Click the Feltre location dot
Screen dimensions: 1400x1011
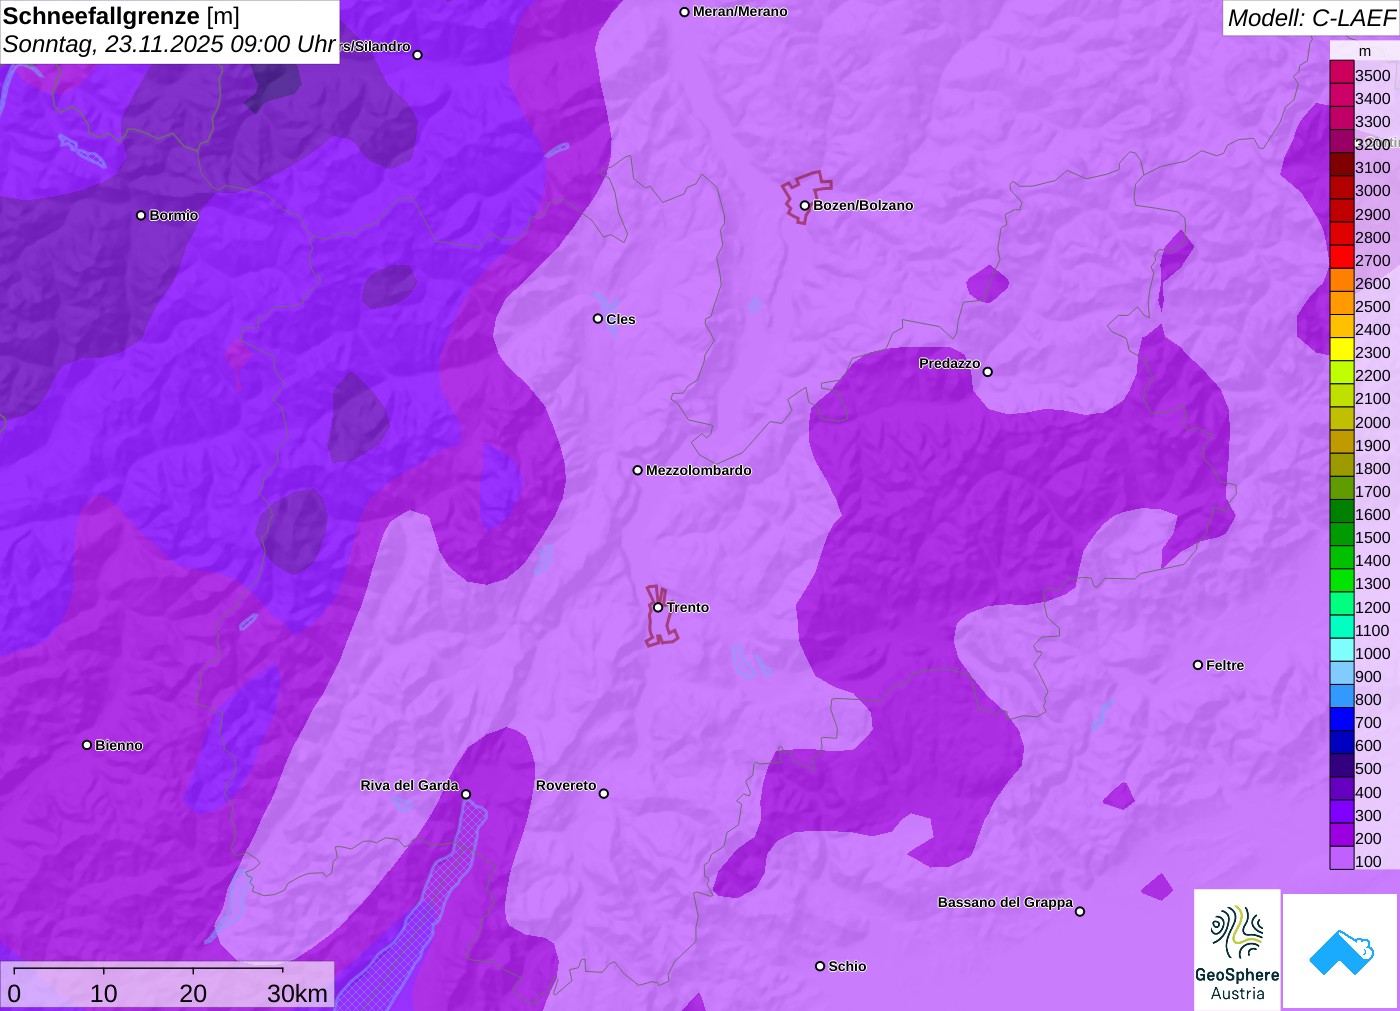tap(1198, 665)
